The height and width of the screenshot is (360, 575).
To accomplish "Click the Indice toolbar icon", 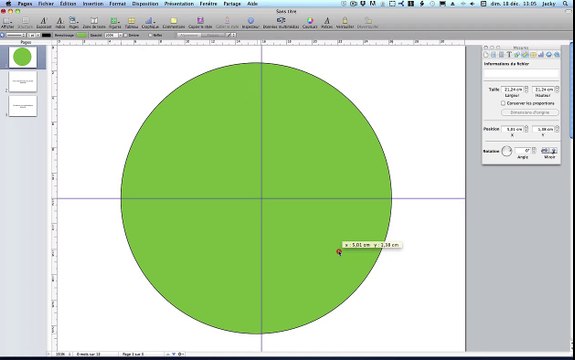I will coord(60,22).
